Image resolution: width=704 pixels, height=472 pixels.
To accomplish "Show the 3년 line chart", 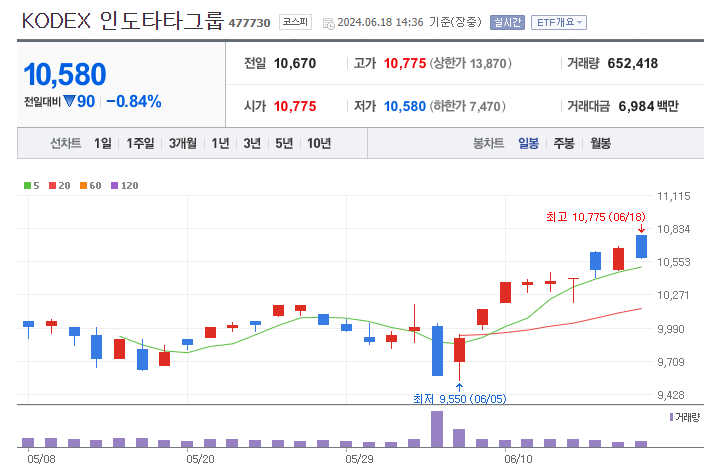I will 252,143.
